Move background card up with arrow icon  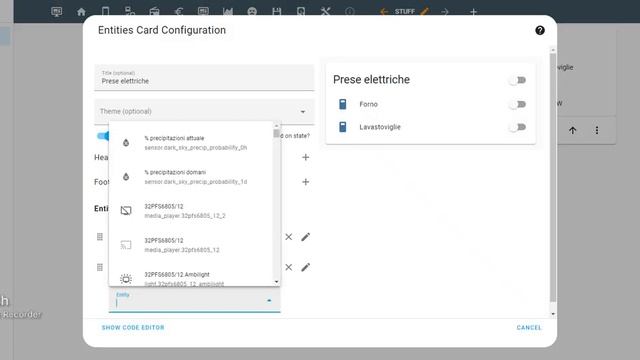(573, 131)
